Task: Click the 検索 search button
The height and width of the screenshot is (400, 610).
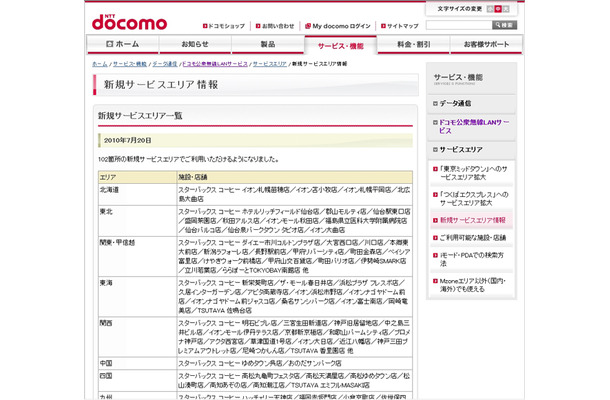Action: click(x=505, y=25)
